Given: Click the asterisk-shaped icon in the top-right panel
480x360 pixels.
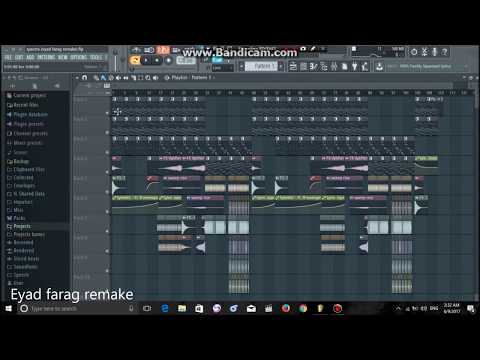Looking at the screenshot, I should (x=424, y=52).
